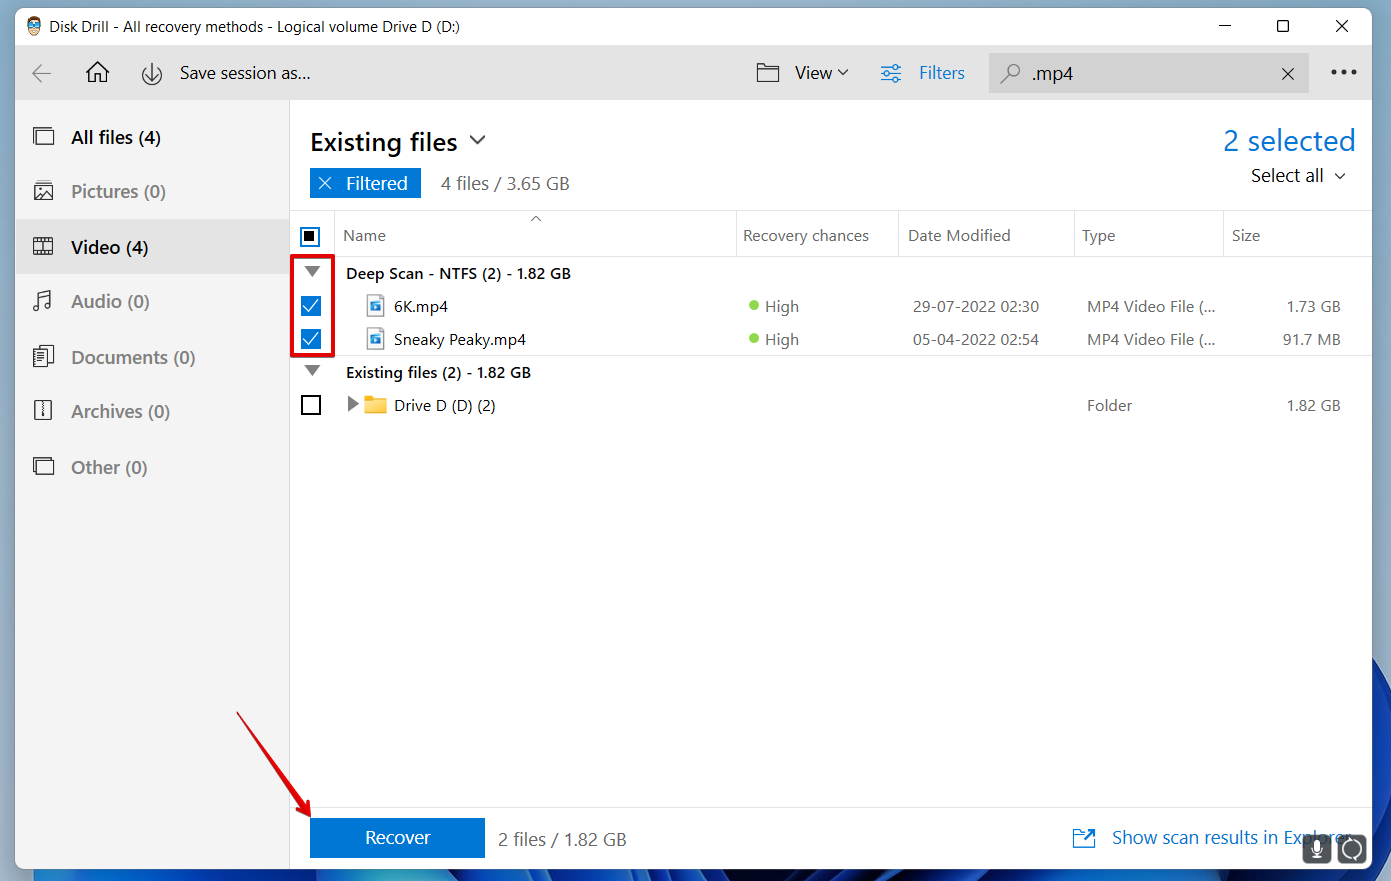
Task: Sort by Size column header
Action: [1297, 236]
